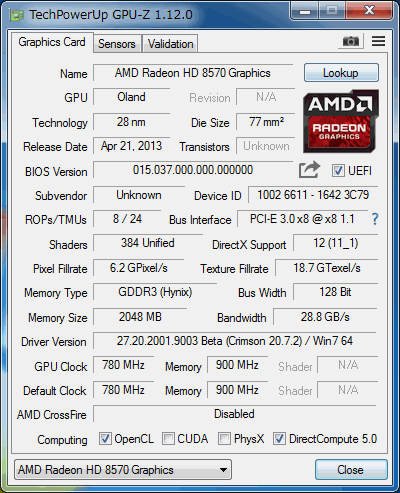This screenshot has width=400, height=493.
Task: Click the Device ID value field
Action: pos(313,195)
